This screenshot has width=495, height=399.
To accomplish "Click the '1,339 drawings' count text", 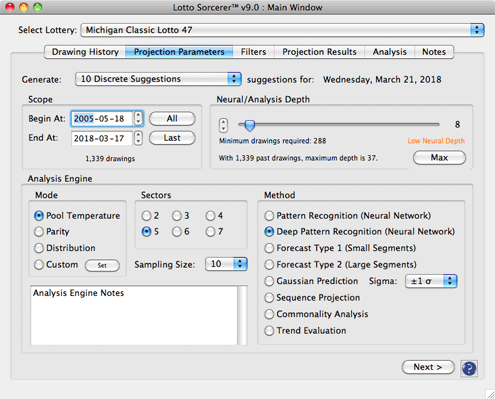I will pyautogui.click(x=110, y=159).
